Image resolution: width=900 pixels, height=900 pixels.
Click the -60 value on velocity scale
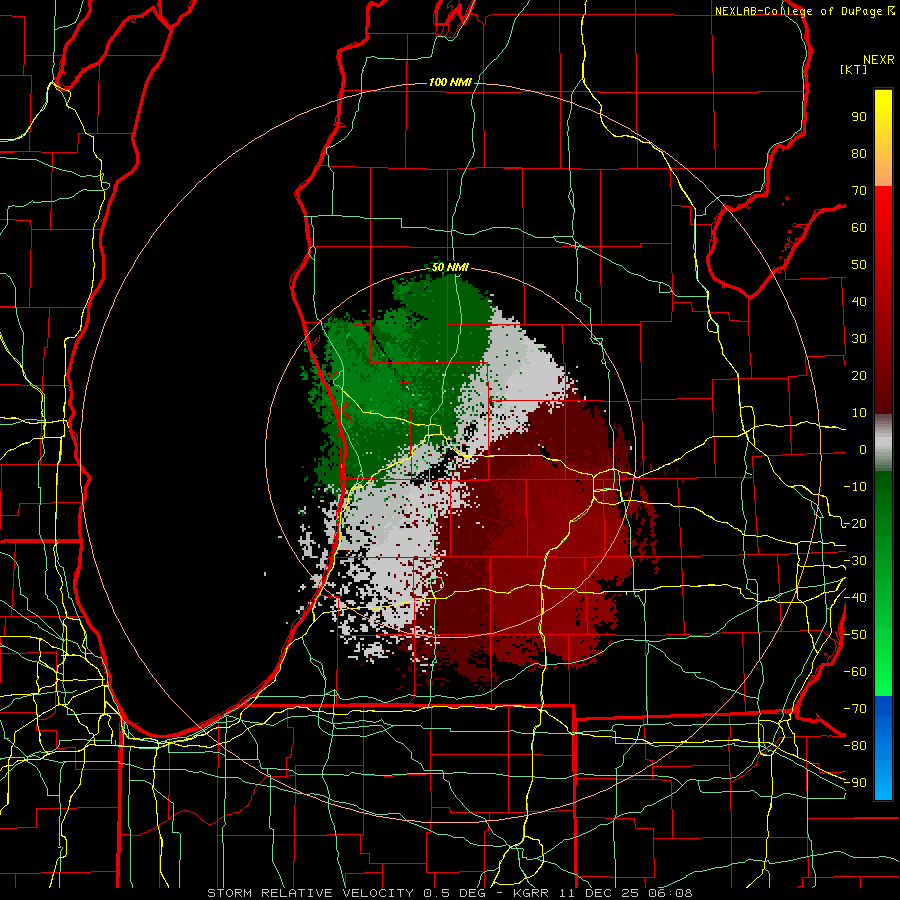(x=855, y=672)
